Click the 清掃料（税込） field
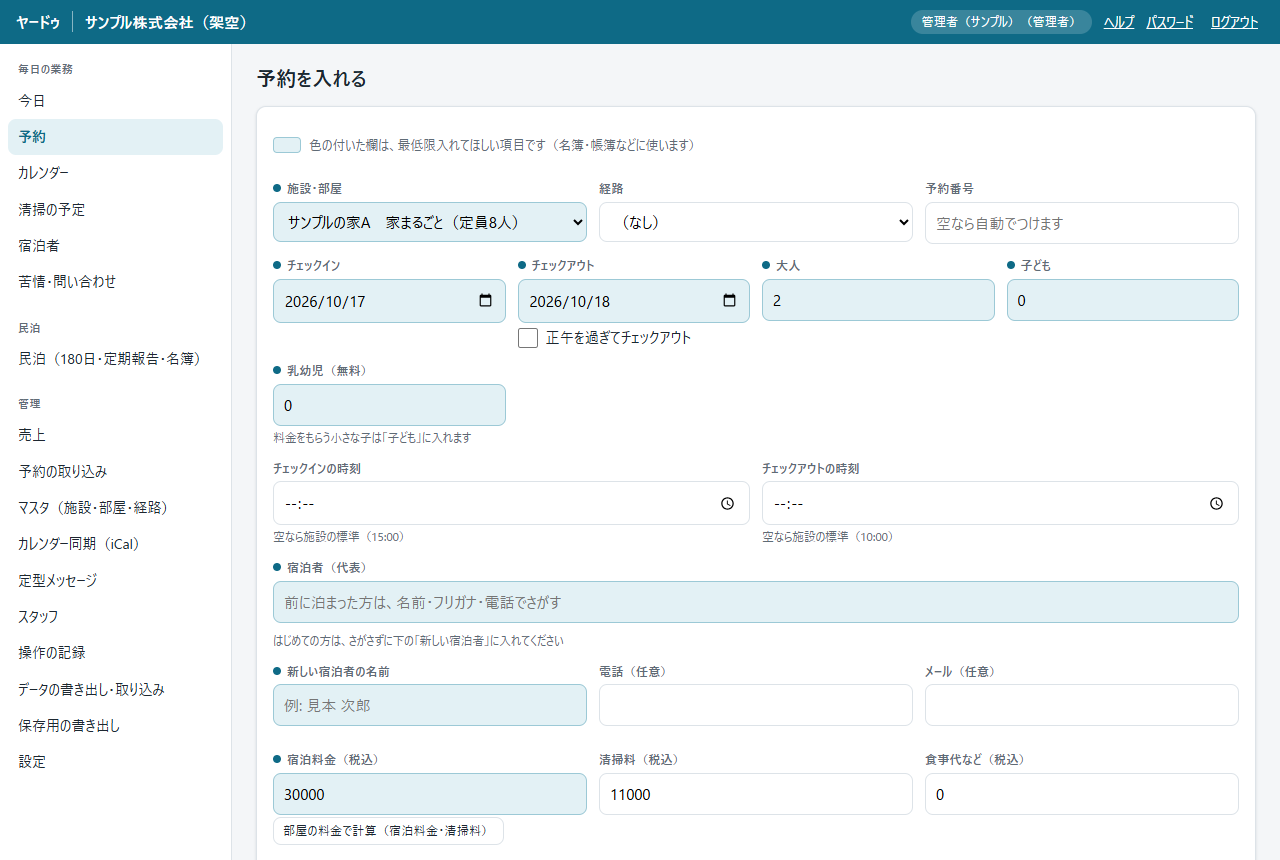 pyautogui.click(x=756, y=794)
